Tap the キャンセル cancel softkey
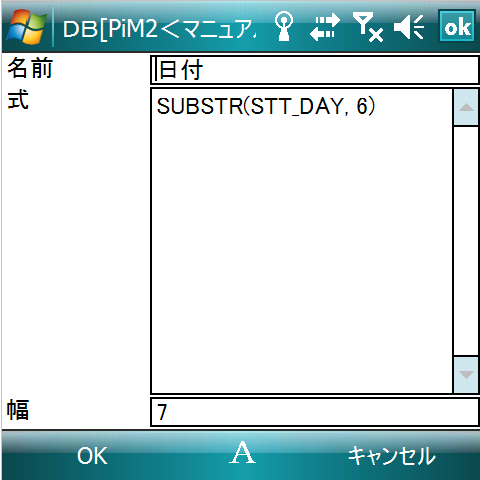Viewport: 480px width, 480px height. tap(392, 456)
